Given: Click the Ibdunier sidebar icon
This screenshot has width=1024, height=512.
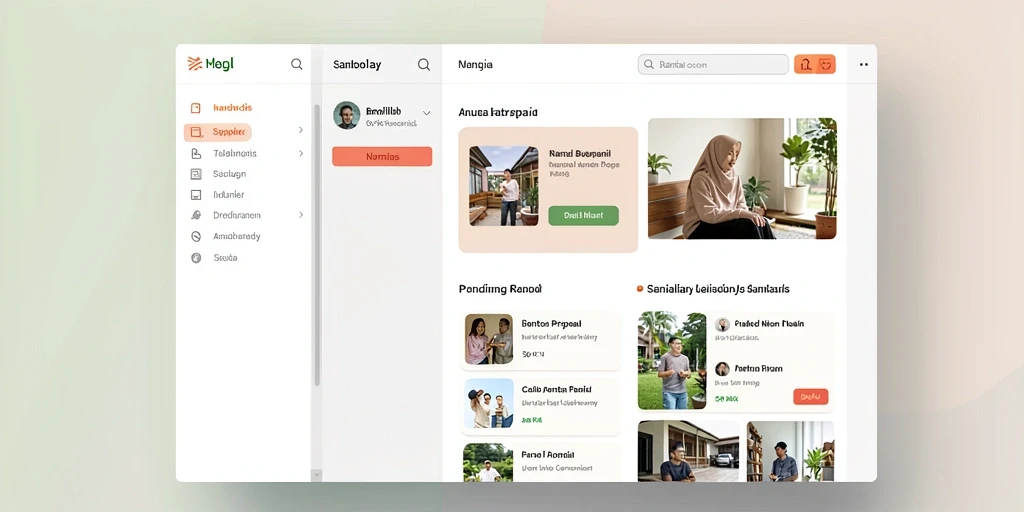Looking at the screenshot, I should click(196, 195).
